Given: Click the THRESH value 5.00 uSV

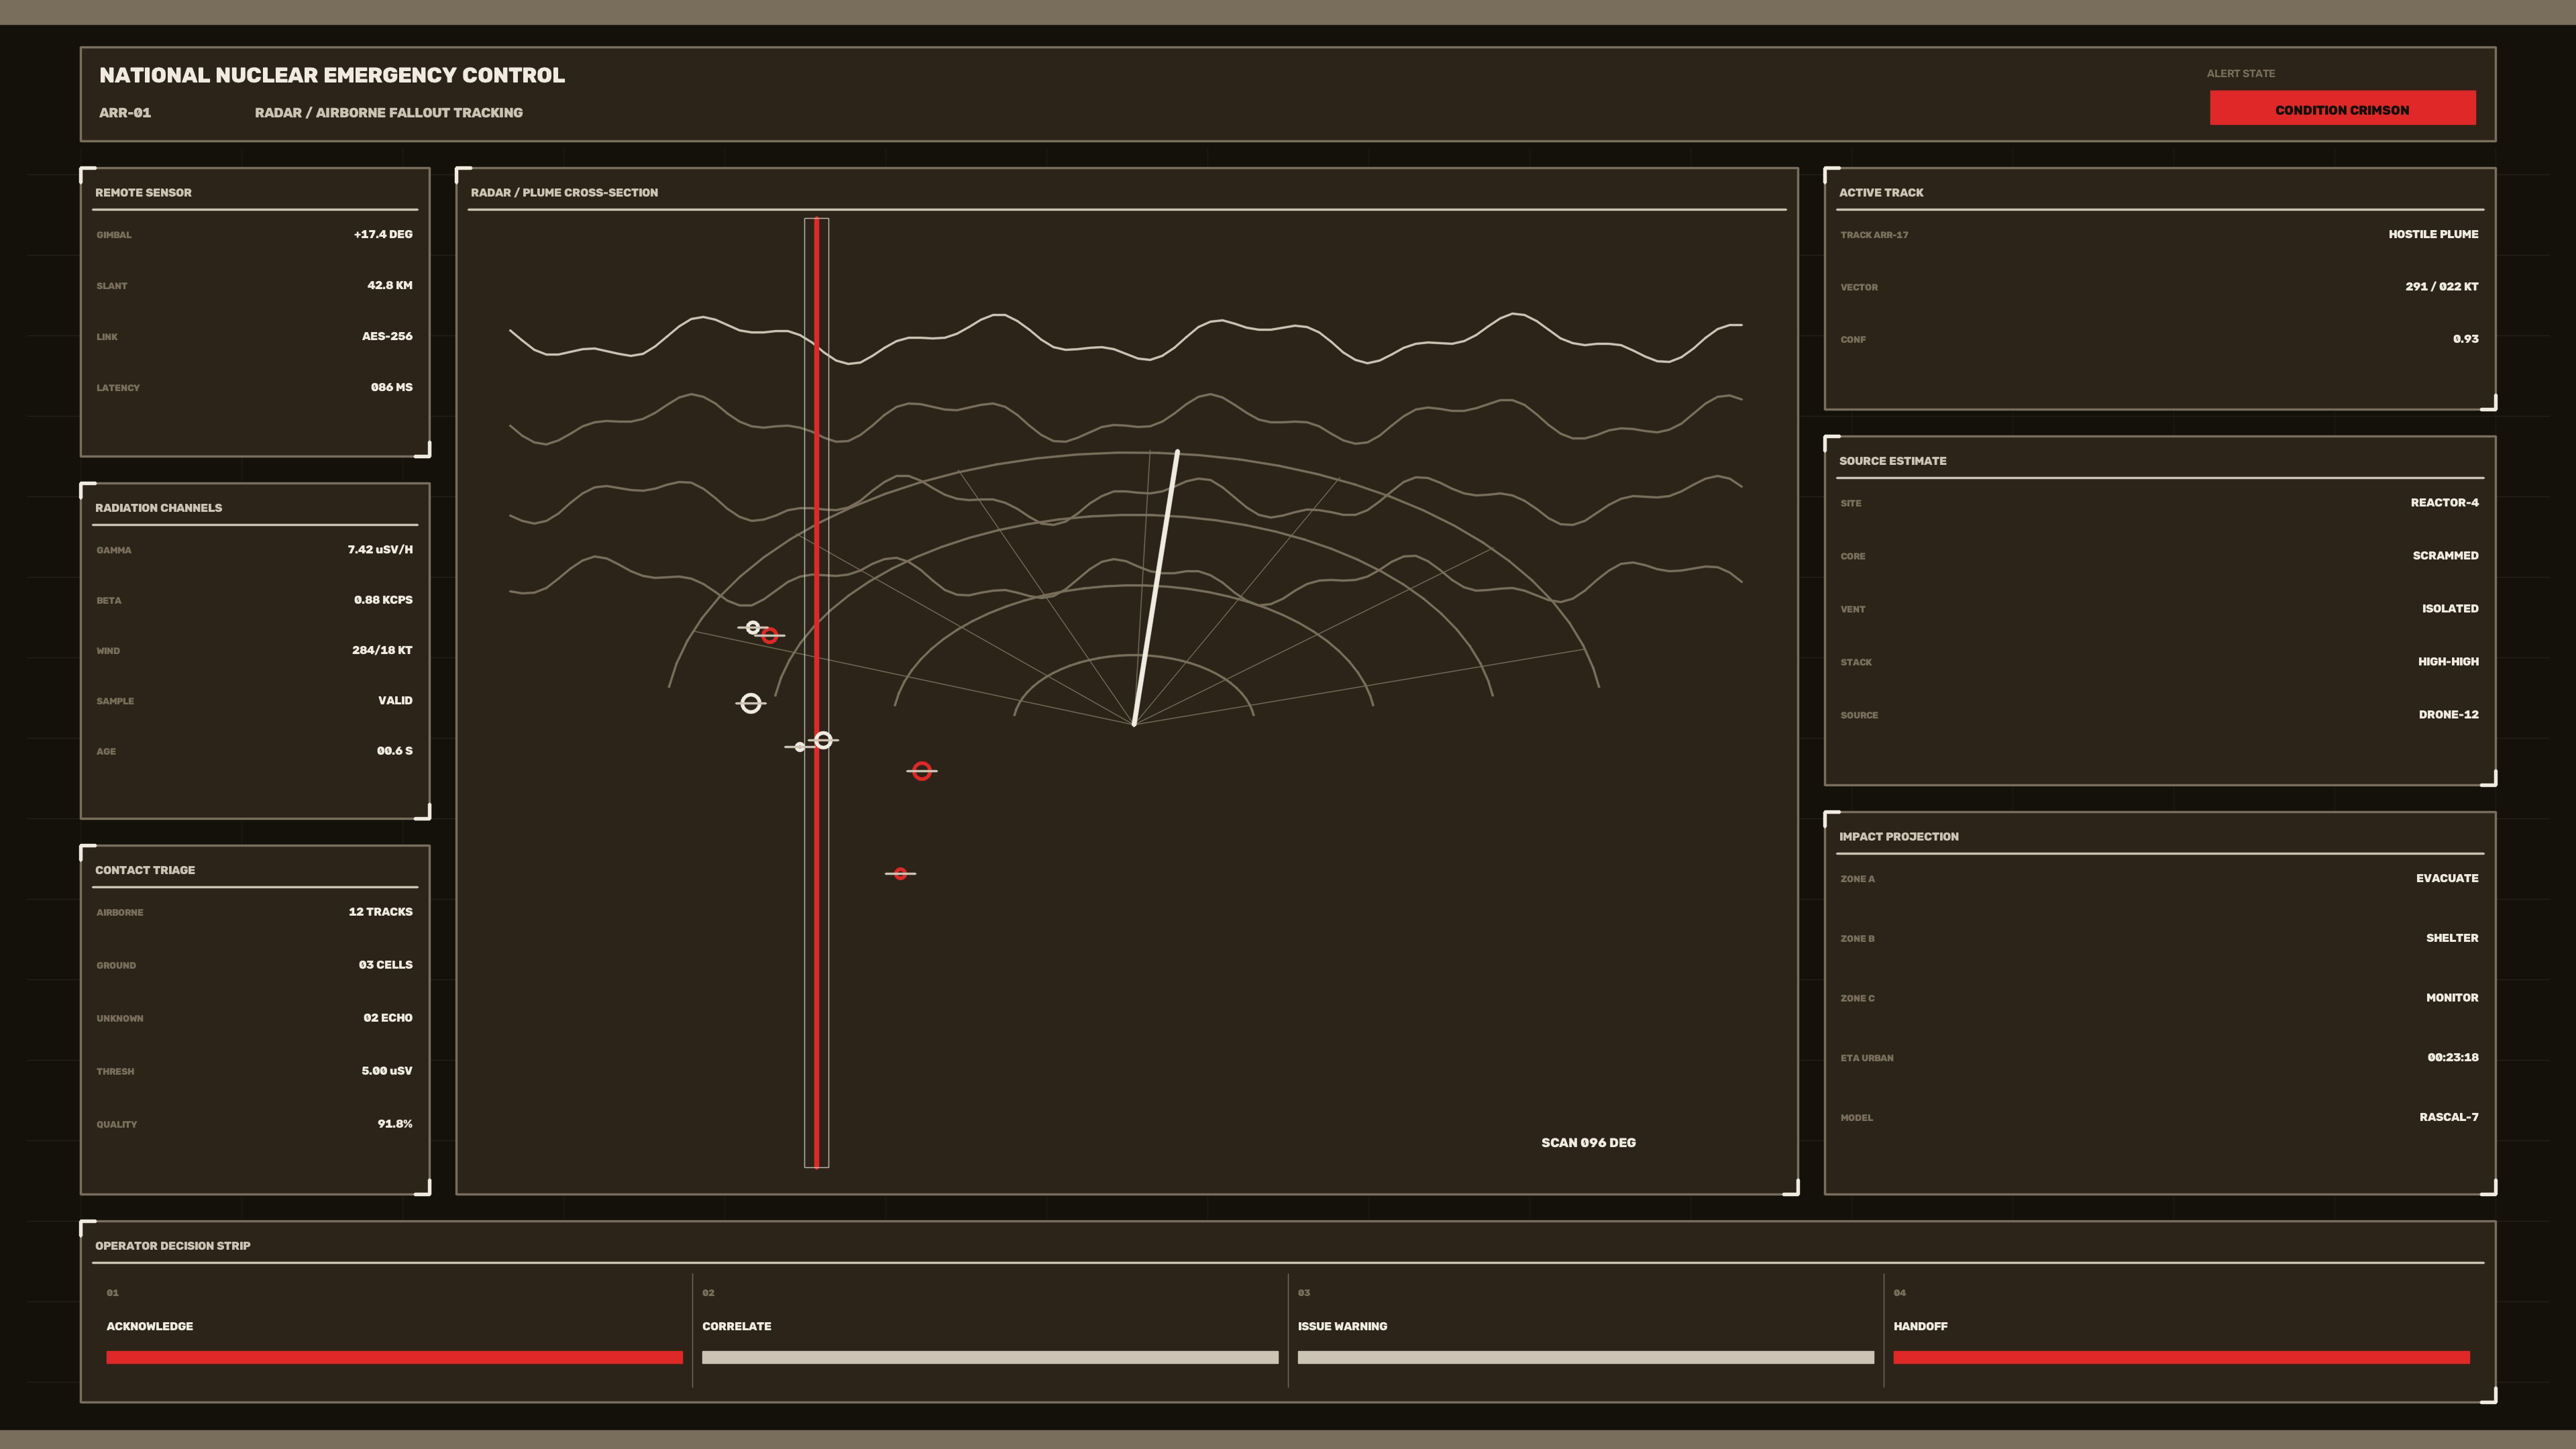Looking at the screenshot, I should (387, 1071).
